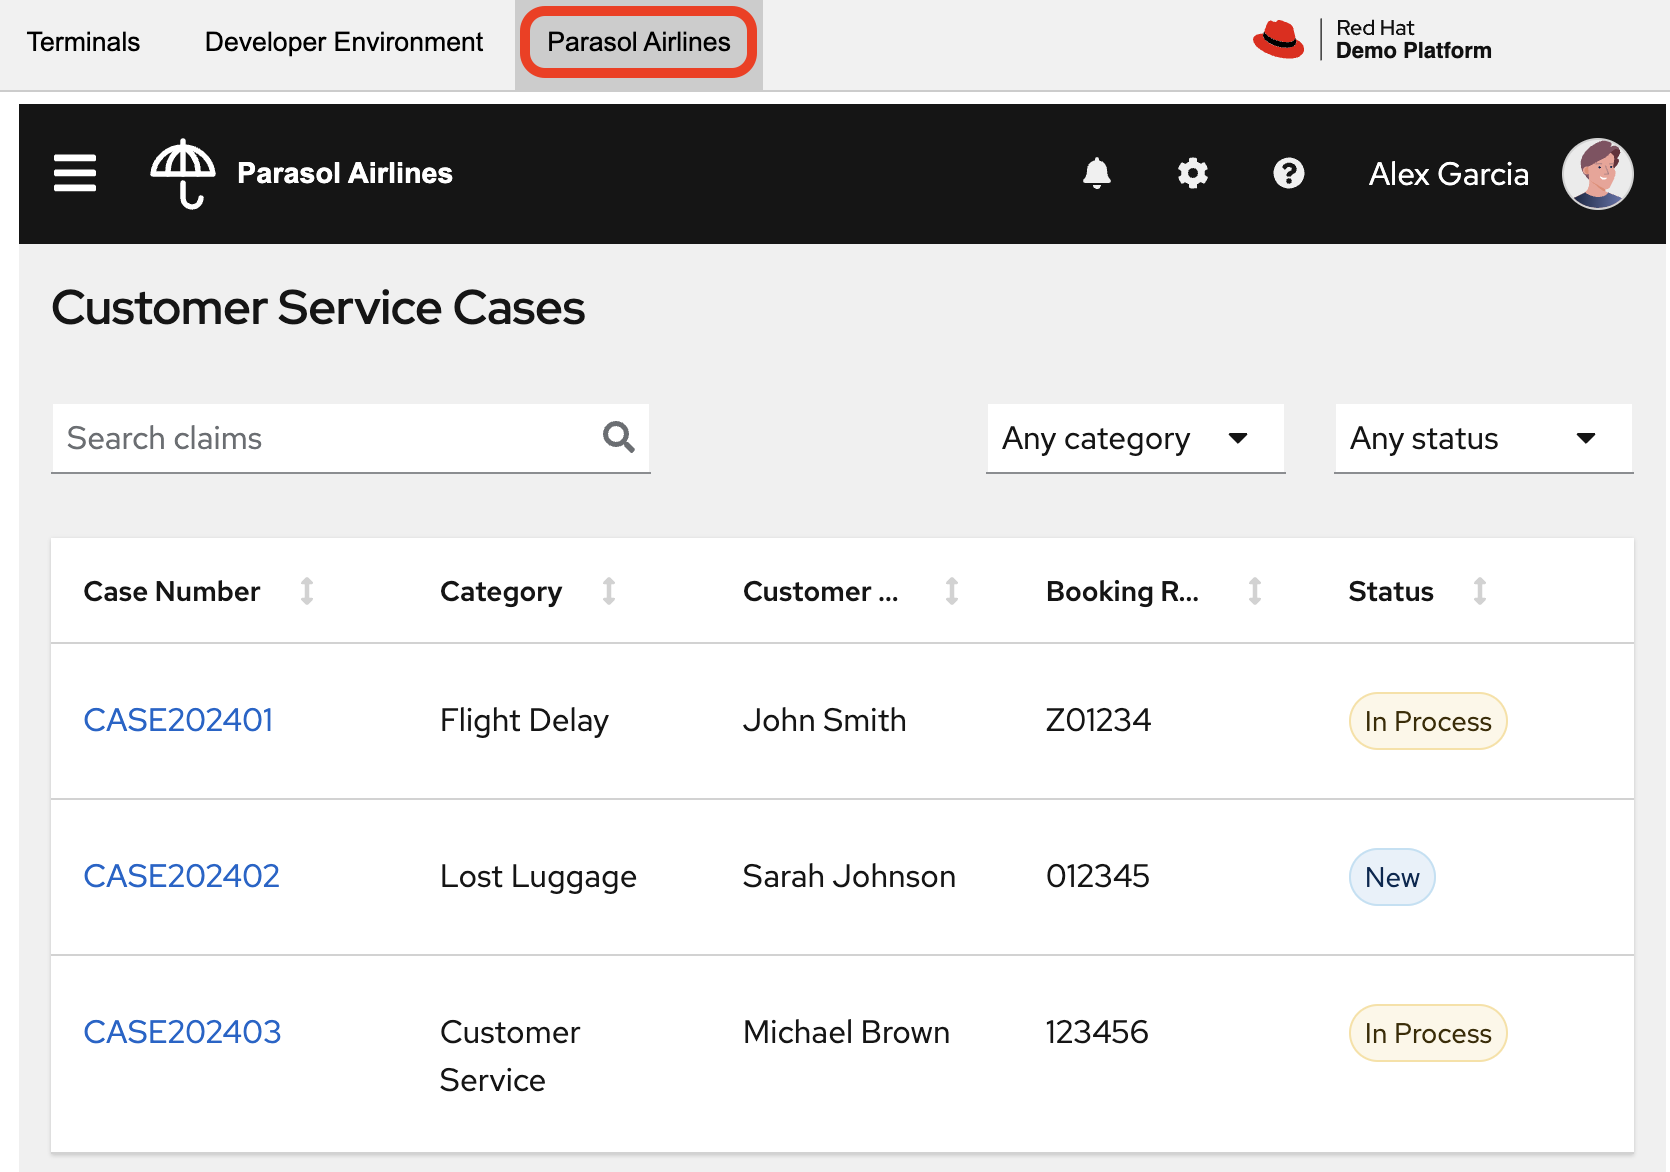Screen dimensions: 1670x1172
Task: Sort by Status column arrows
Action: tap(1480, 591)
